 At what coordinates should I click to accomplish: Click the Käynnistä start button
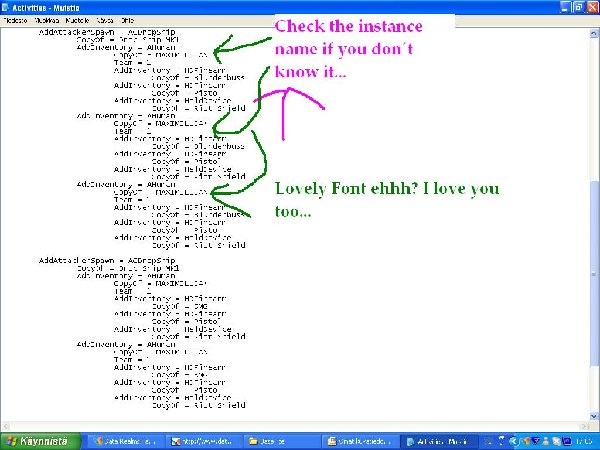point(41,441)
